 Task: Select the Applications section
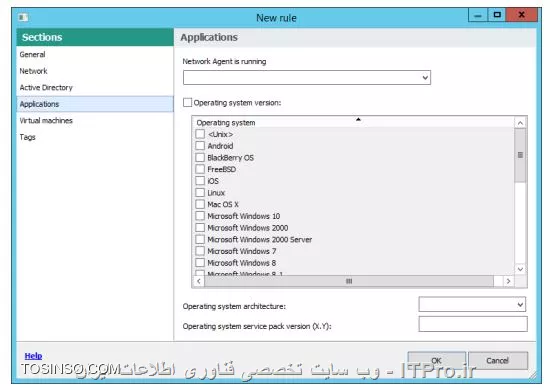tap(95, 104)
